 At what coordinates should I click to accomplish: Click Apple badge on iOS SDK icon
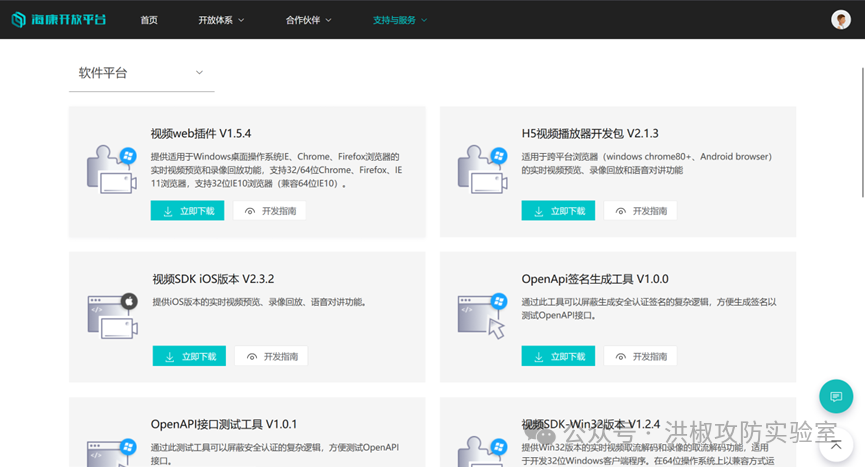point(129,301)
